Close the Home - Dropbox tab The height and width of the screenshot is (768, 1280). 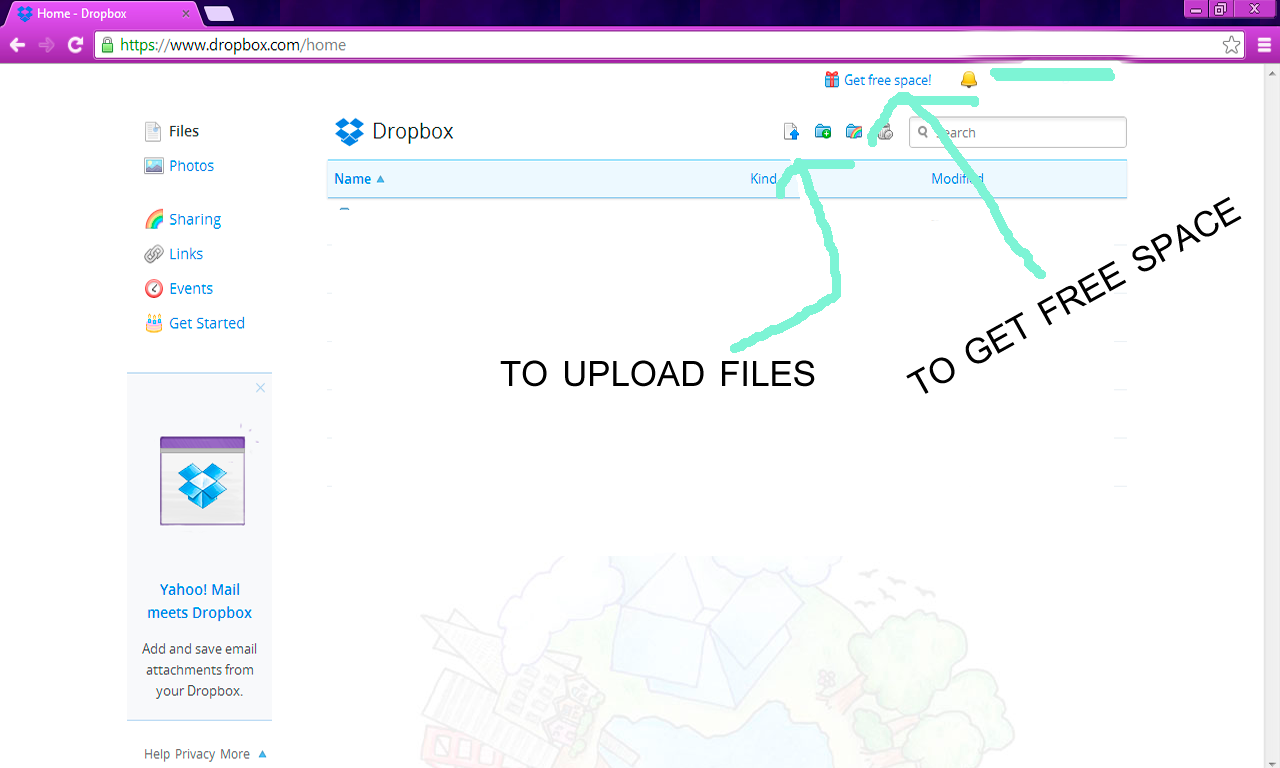click(186, 14)
